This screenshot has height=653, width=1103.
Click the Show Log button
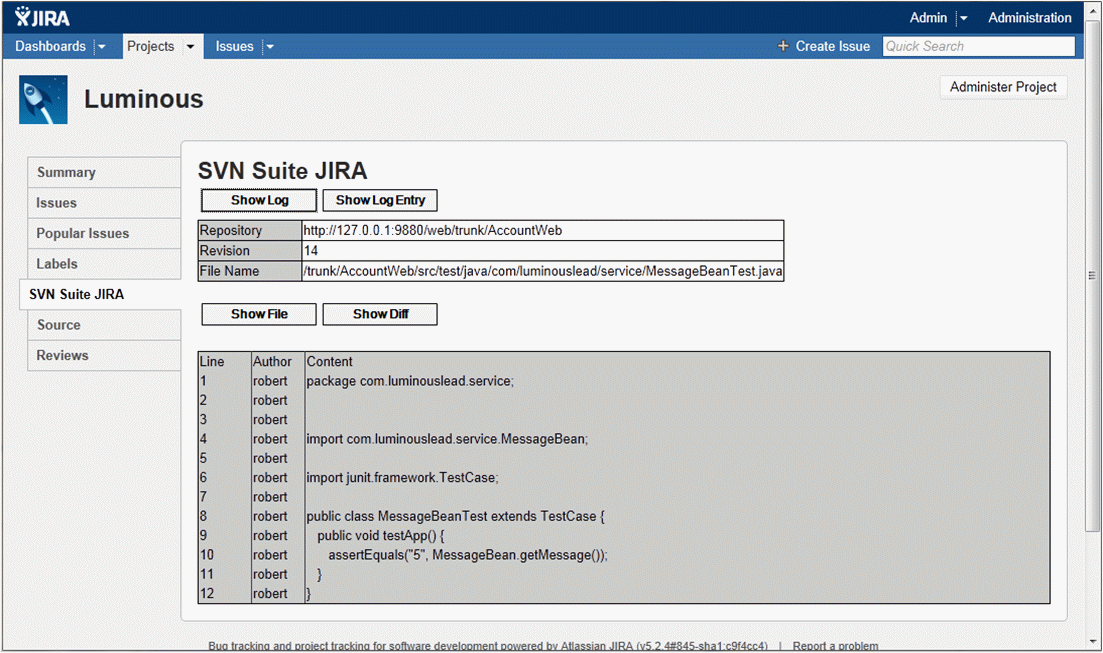[258, 200]
